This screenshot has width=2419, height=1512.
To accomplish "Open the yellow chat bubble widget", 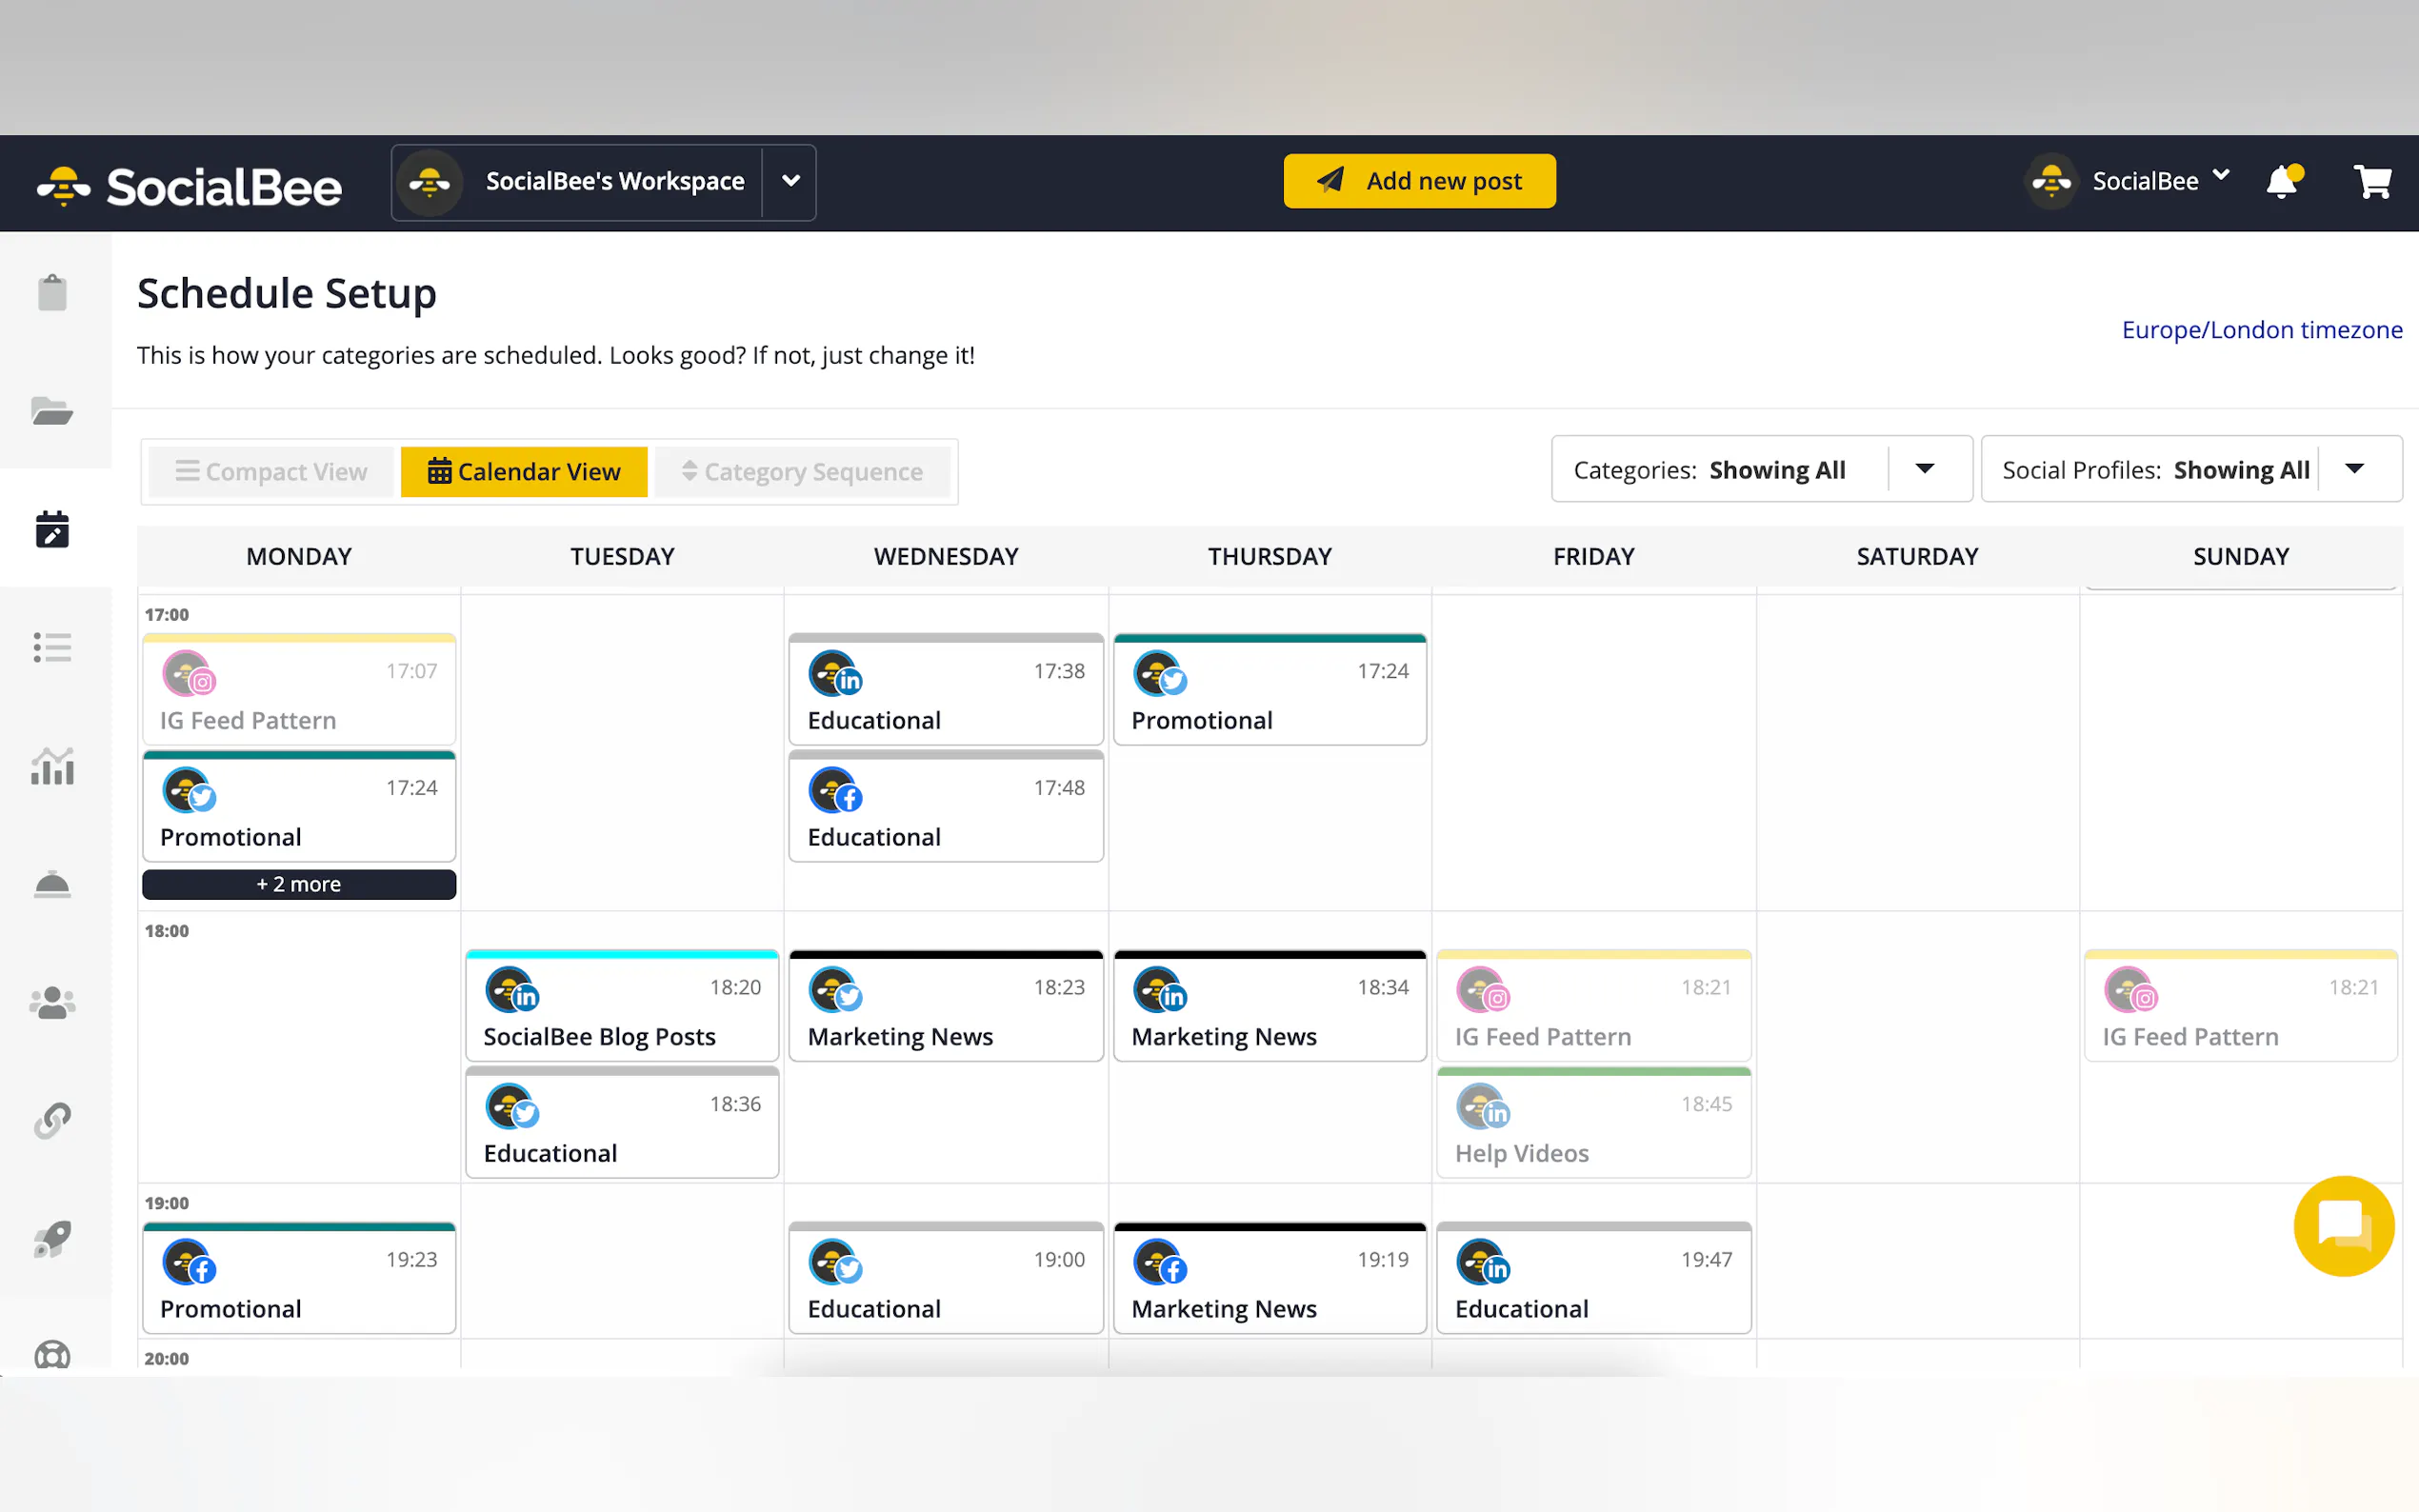I will (2343, 1225).
